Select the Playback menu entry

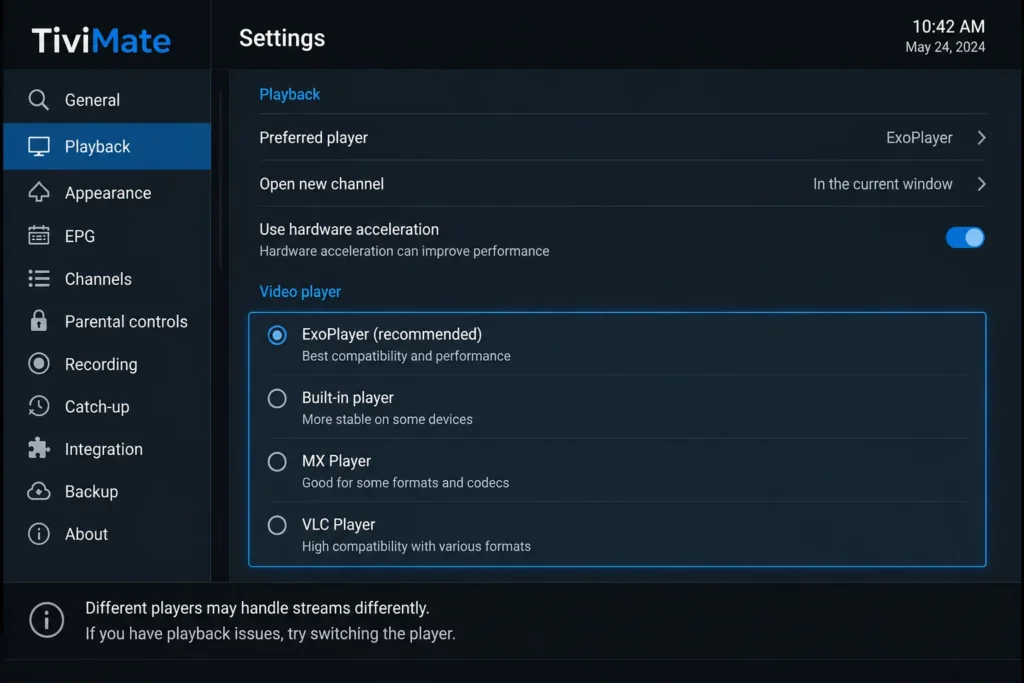[107, 146]
